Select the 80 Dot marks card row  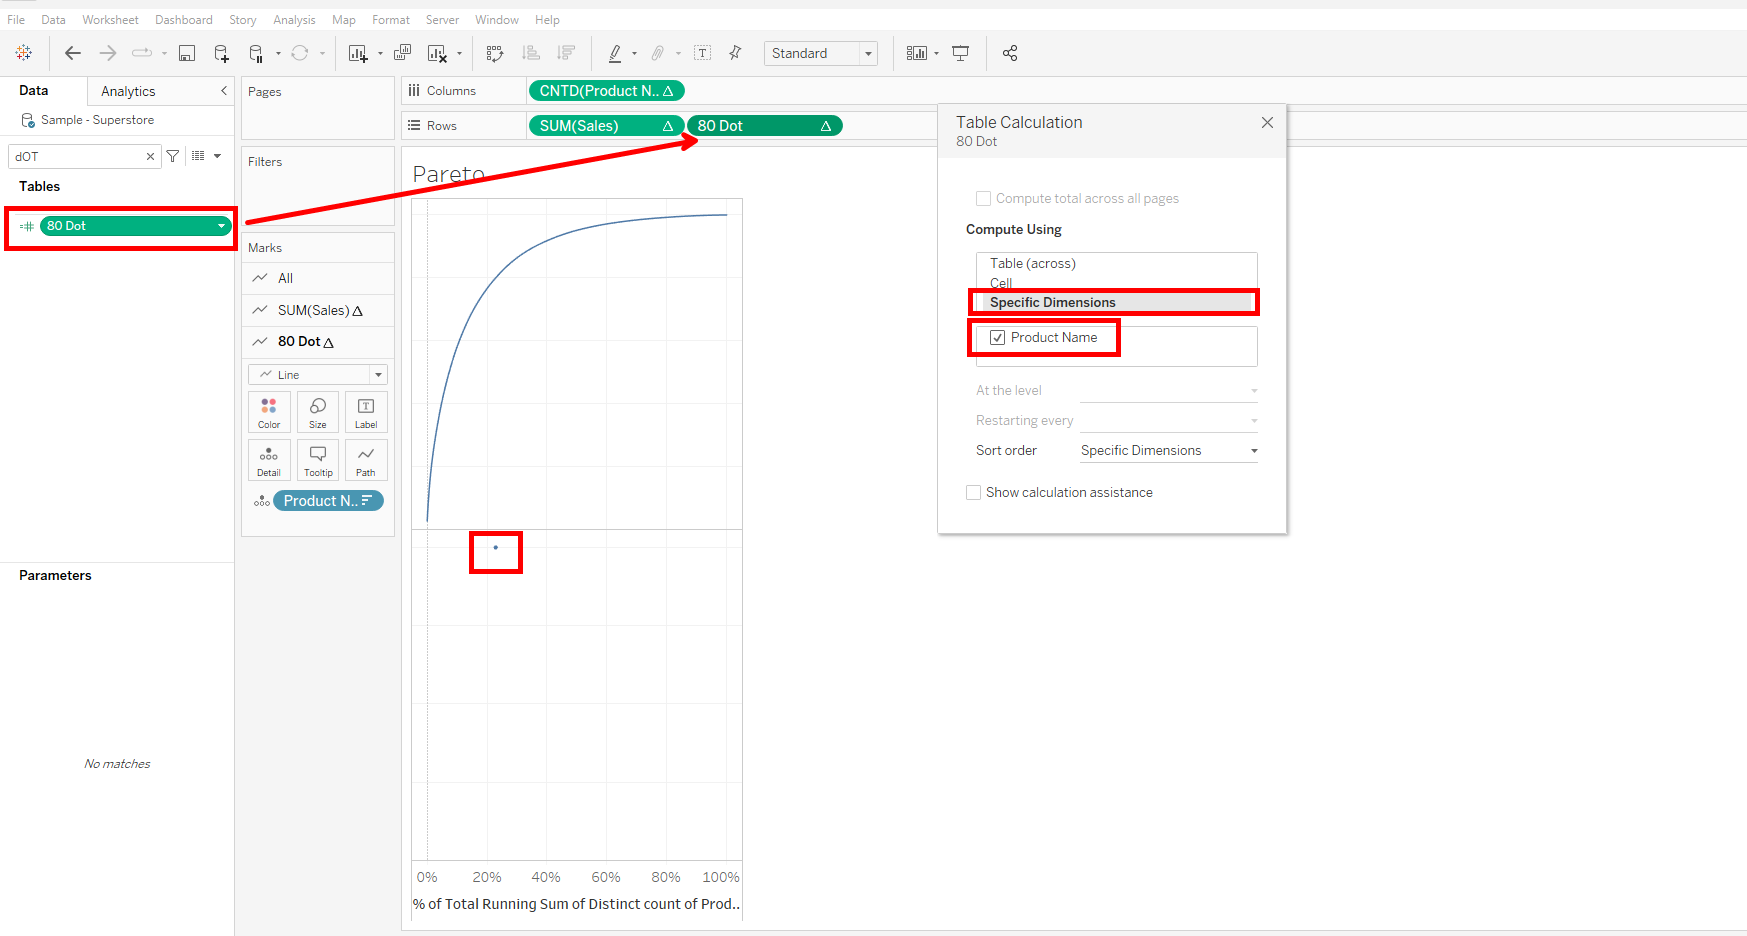pyautogui.click(x=318, y=342)
